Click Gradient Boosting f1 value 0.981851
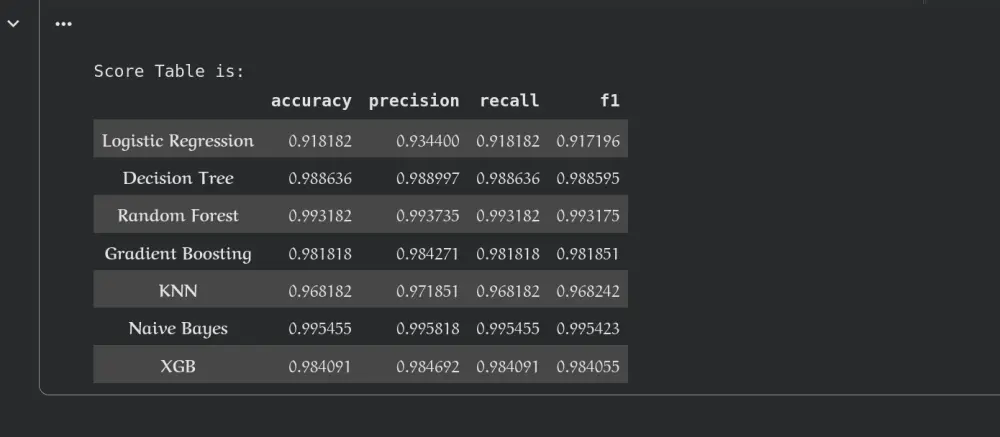 [587, 254]
